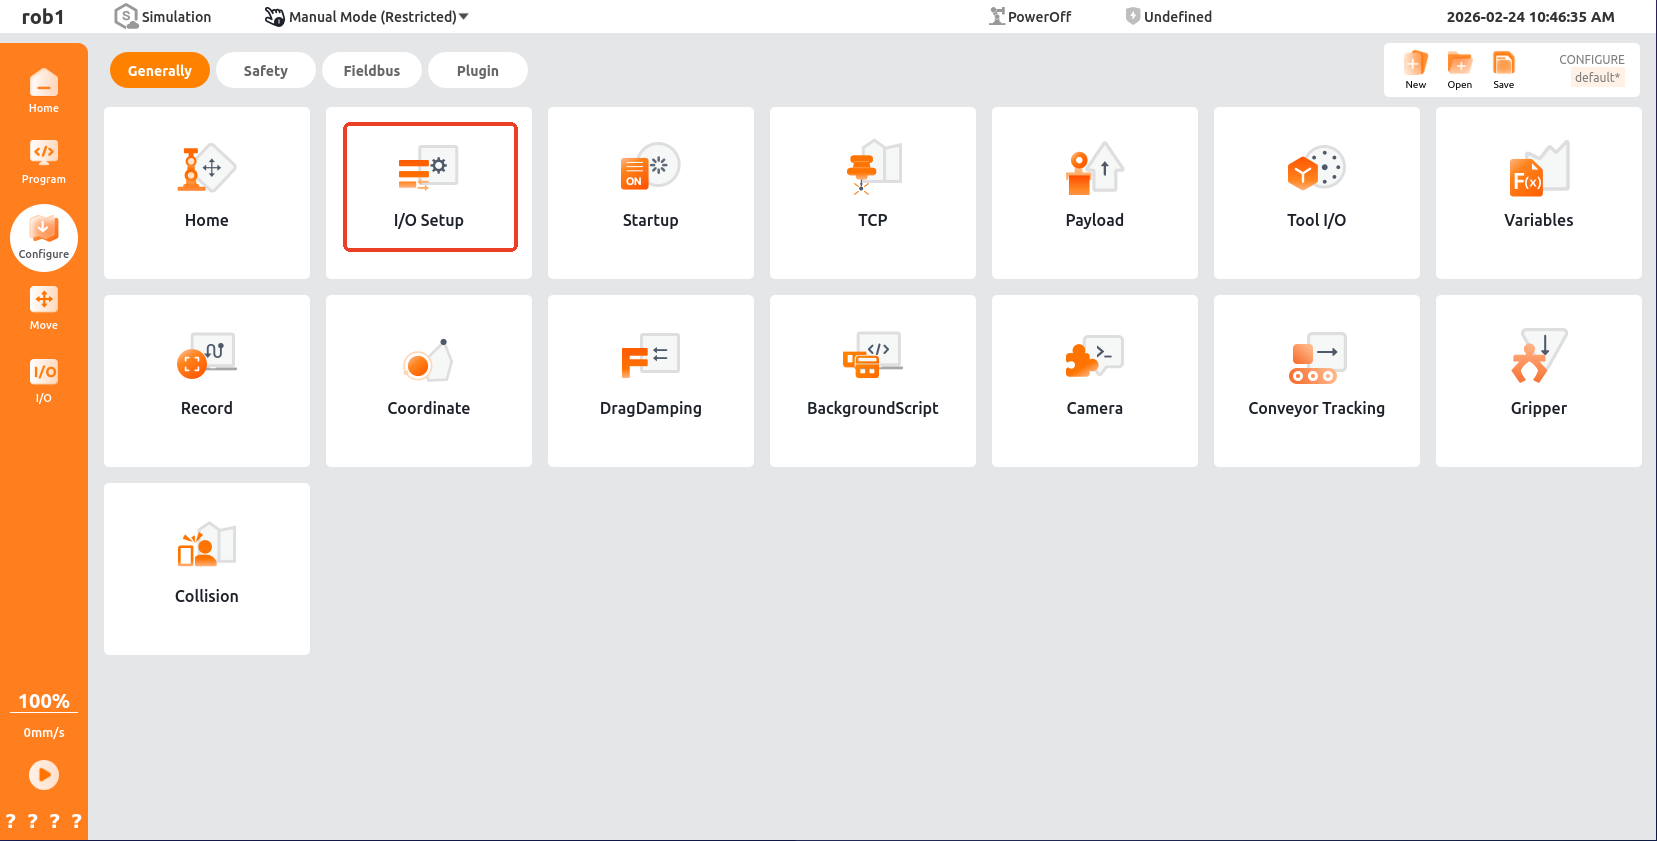
Task: Create a New configuration file
Action: [x=1415, y=70]
